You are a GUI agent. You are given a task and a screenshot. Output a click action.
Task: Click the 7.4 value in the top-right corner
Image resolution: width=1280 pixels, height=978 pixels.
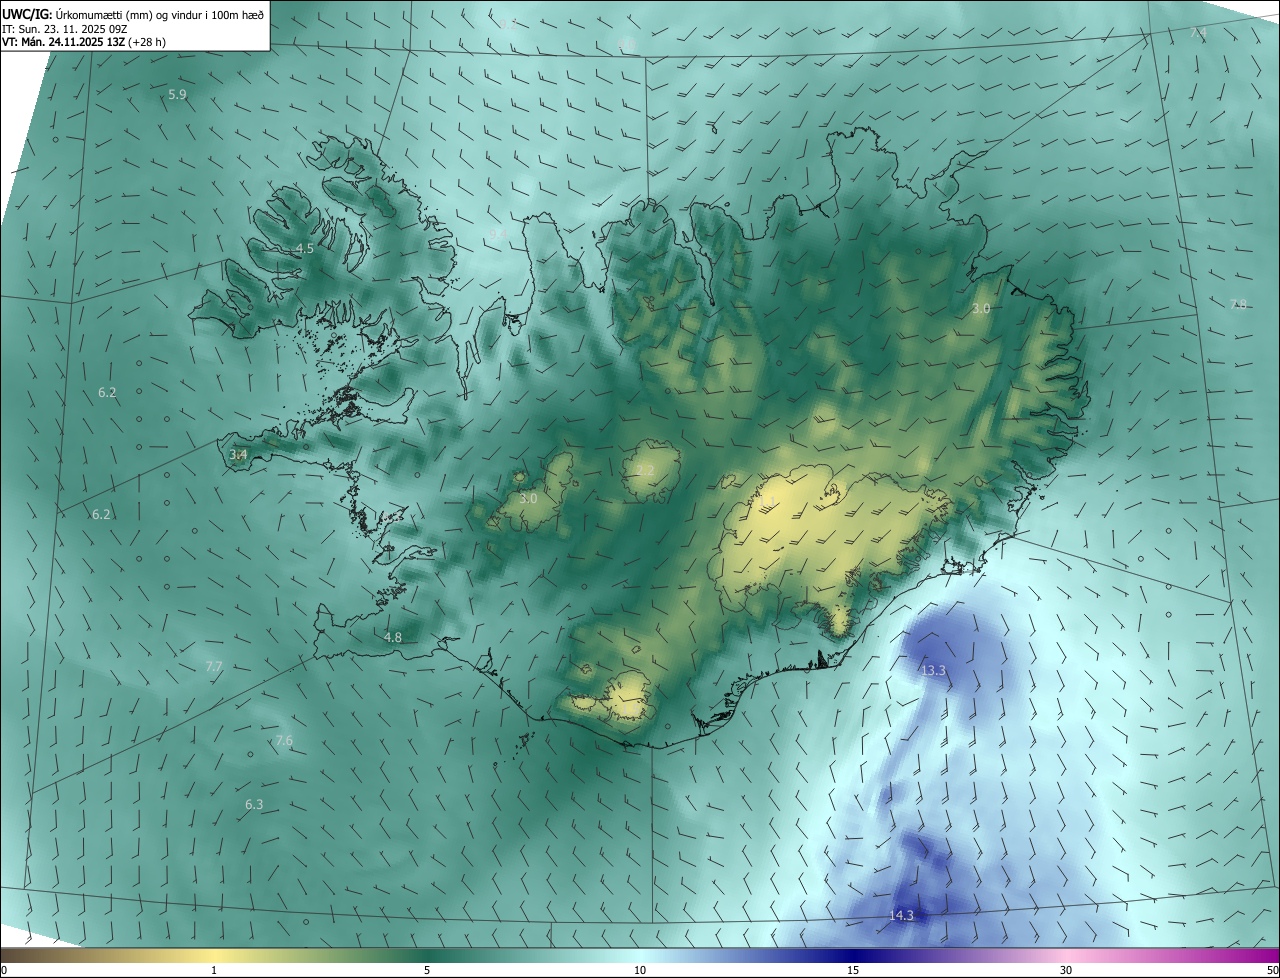pos(1198,33)
